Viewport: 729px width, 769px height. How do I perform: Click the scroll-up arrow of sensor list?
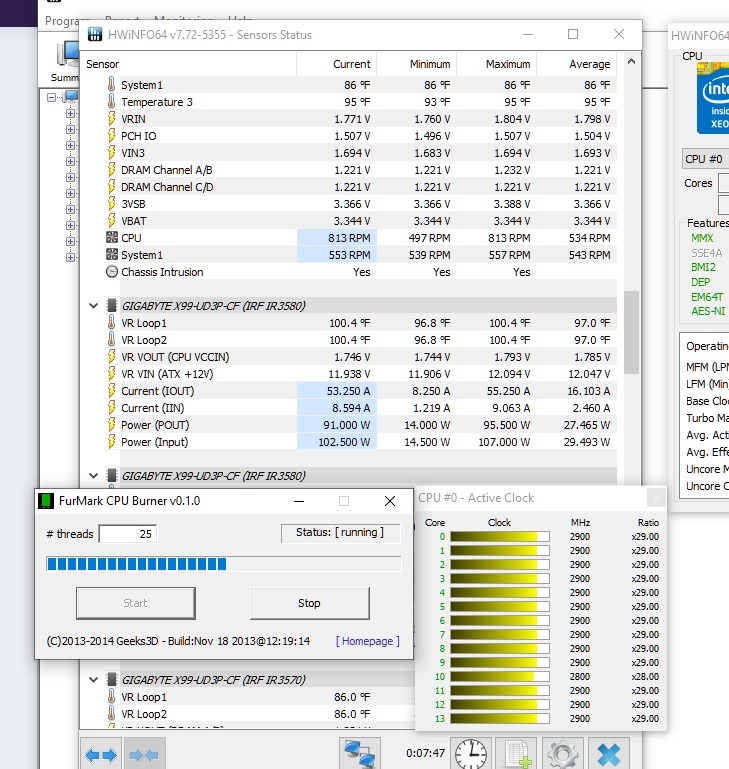631,62
